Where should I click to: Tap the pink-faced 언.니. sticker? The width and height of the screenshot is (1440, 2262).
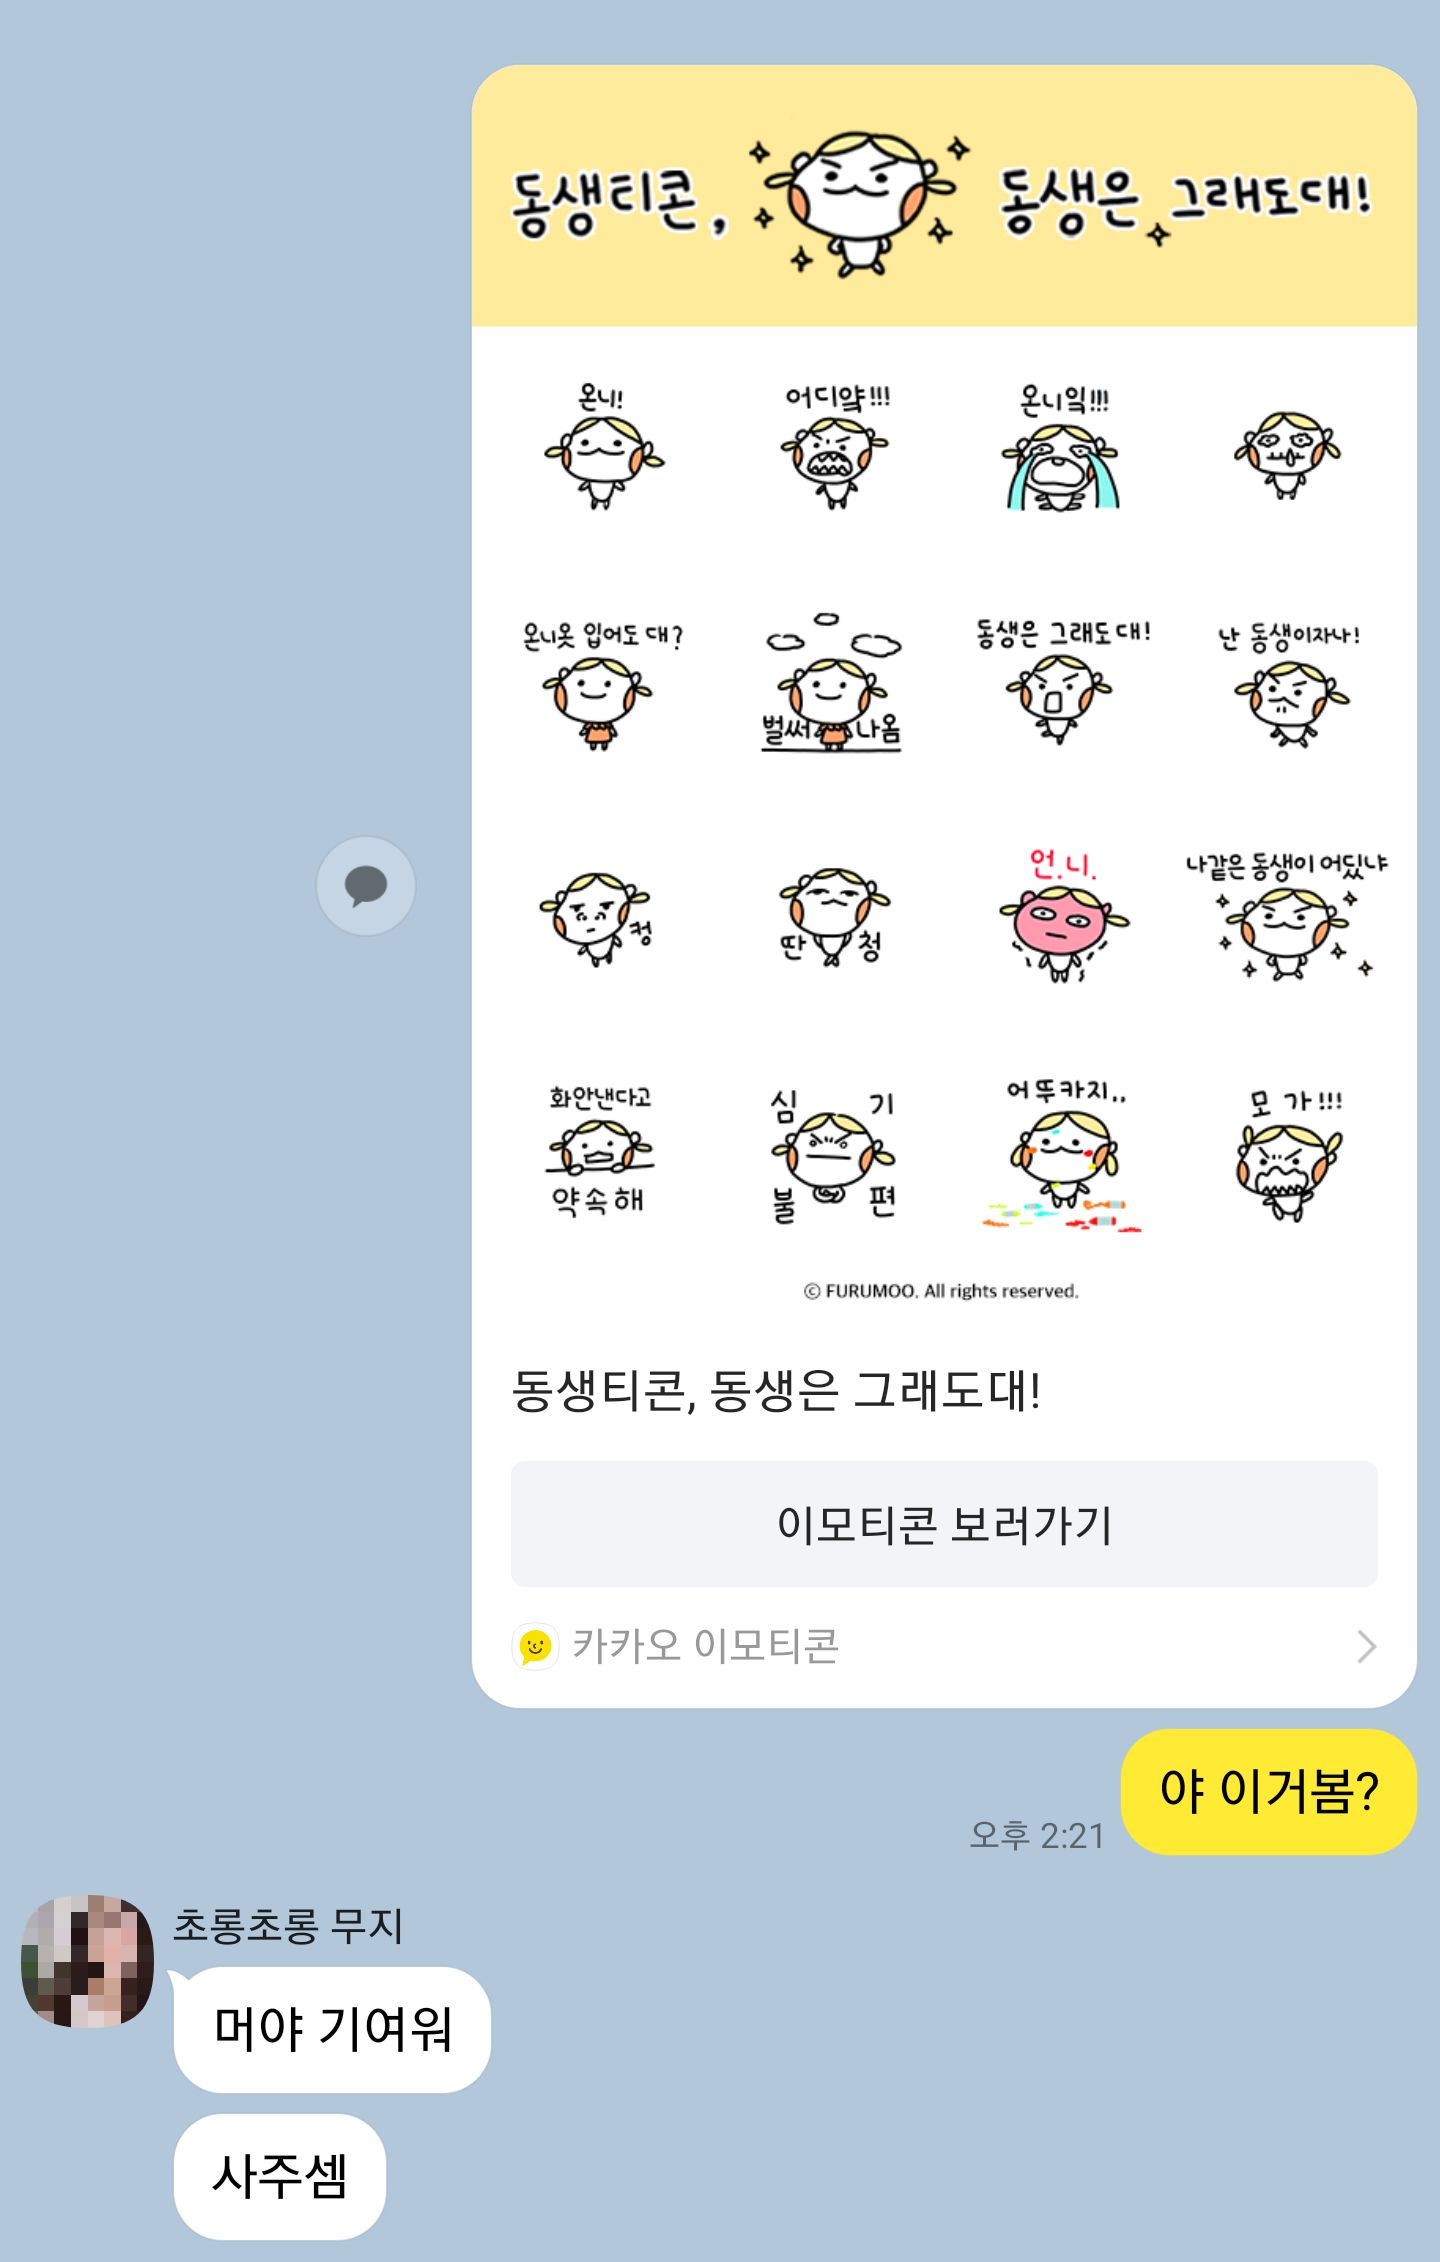tap(1063, 915)
